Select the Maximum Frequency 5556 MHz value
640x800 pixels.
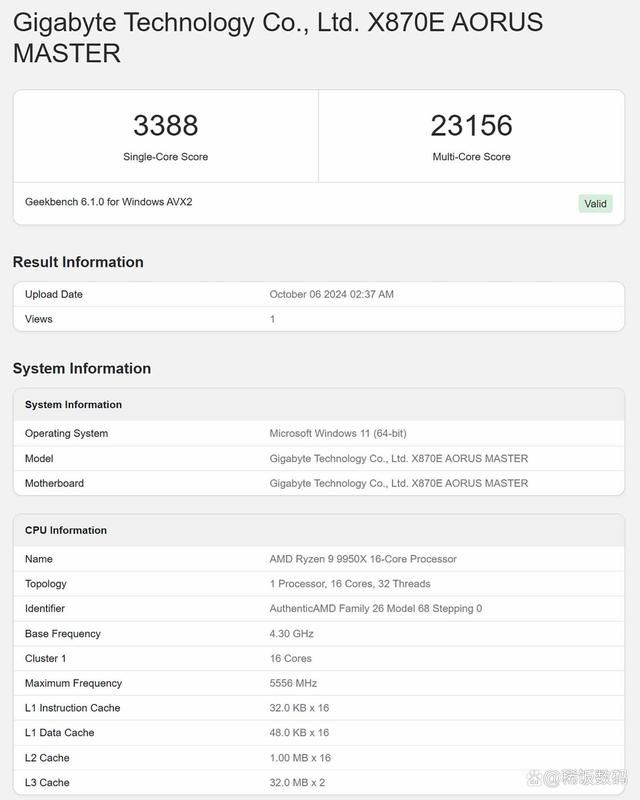point(293,683)
